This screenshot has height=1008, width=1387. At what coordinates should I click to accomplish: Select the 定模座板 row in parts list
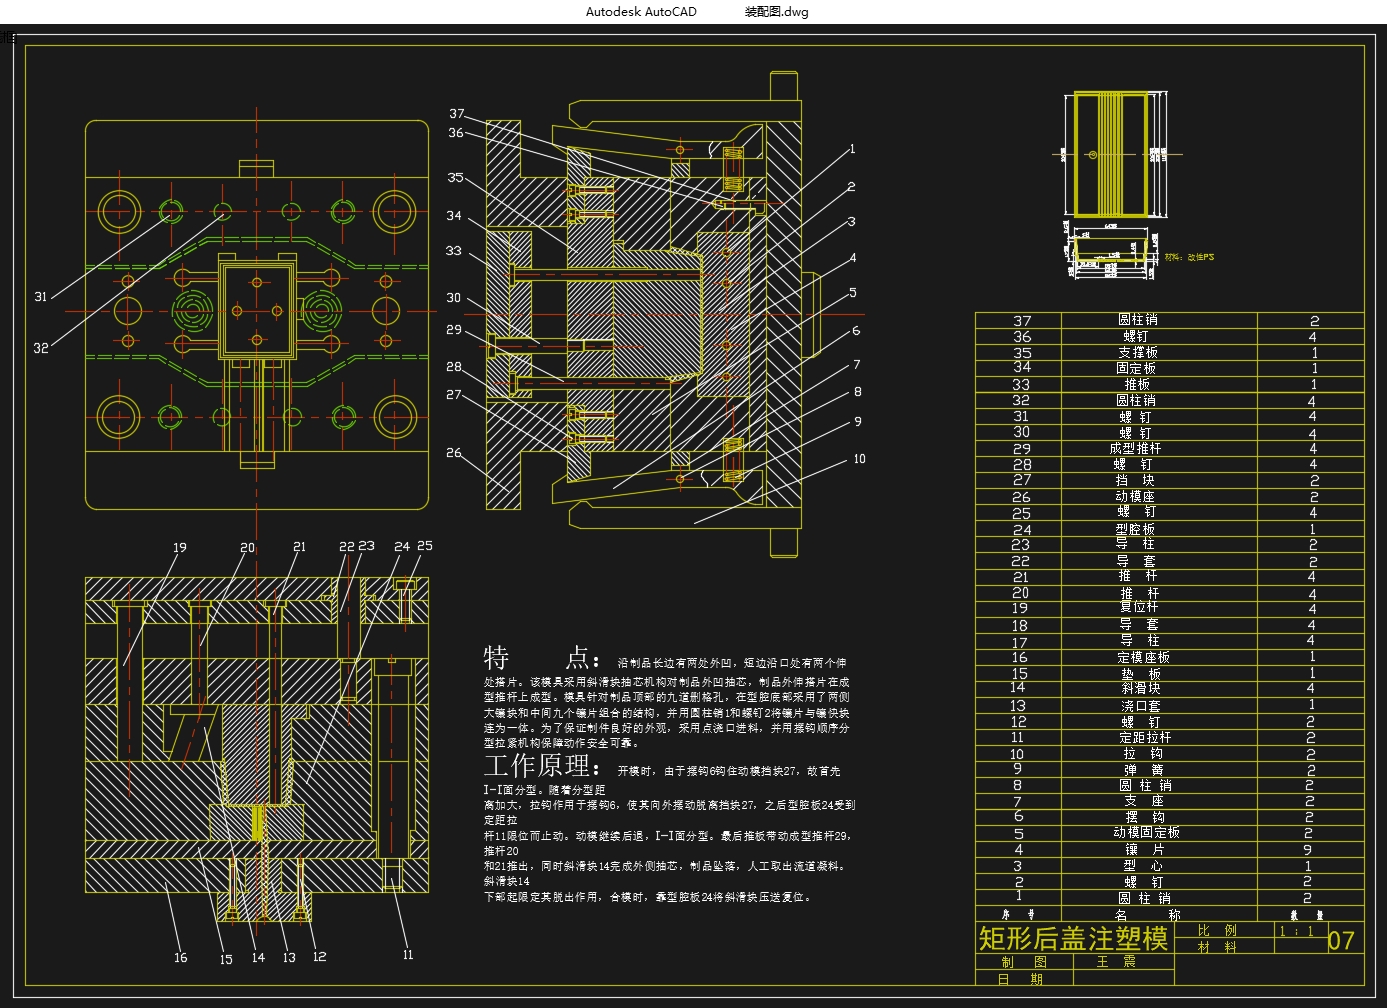(x=1169, y=657)
